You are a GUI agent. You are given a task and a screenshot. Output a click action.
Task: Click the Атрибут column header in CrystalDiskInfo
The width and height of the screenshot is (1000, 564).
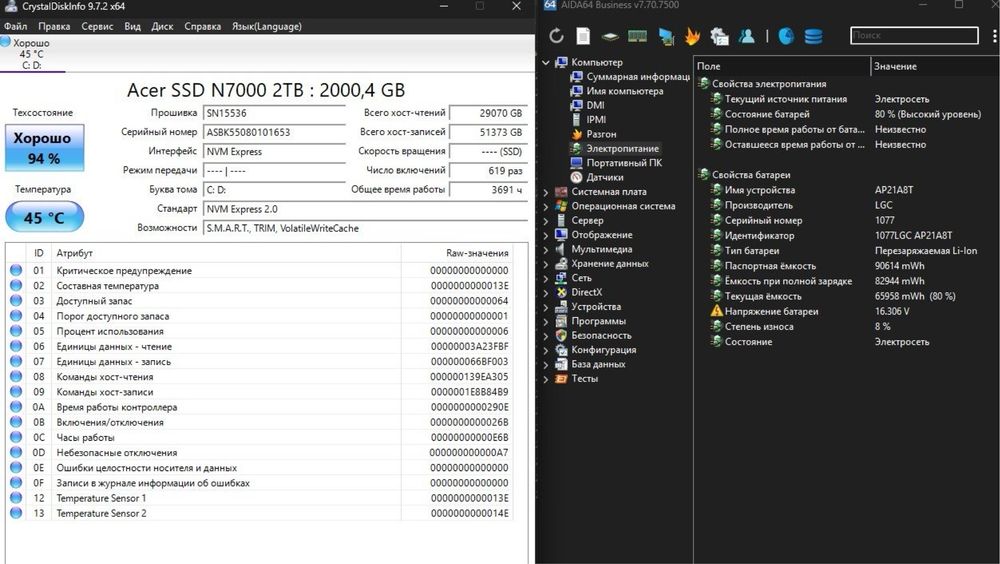pos(226,253)
